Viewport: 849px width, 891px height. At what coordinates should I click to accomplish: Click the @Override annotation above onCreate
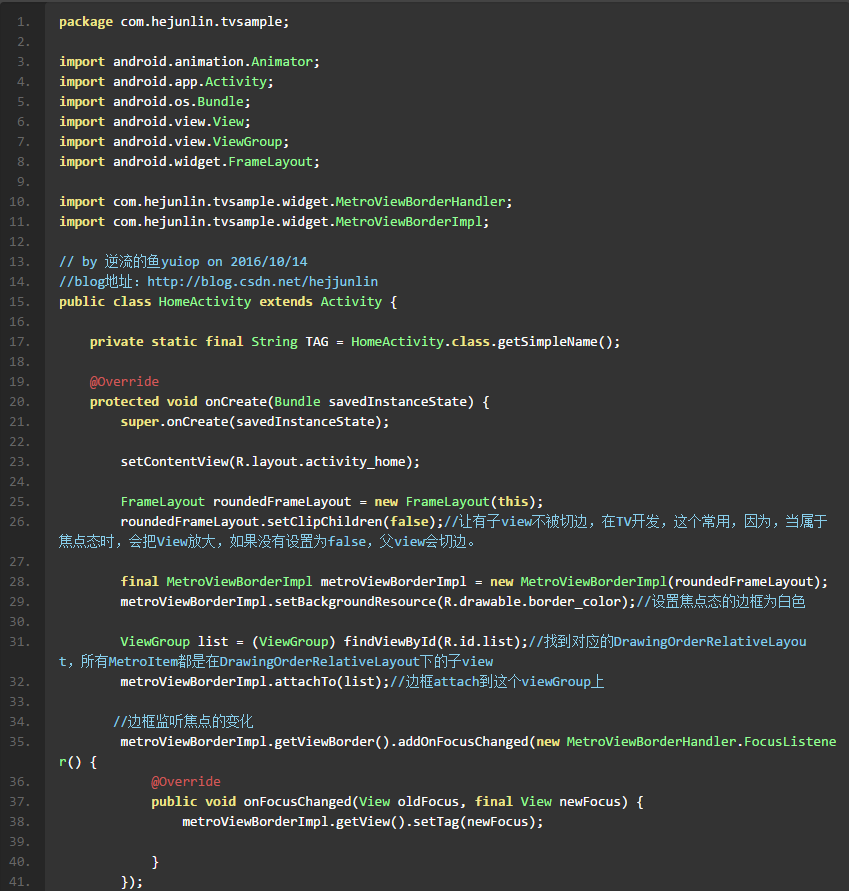pos(124,382)
